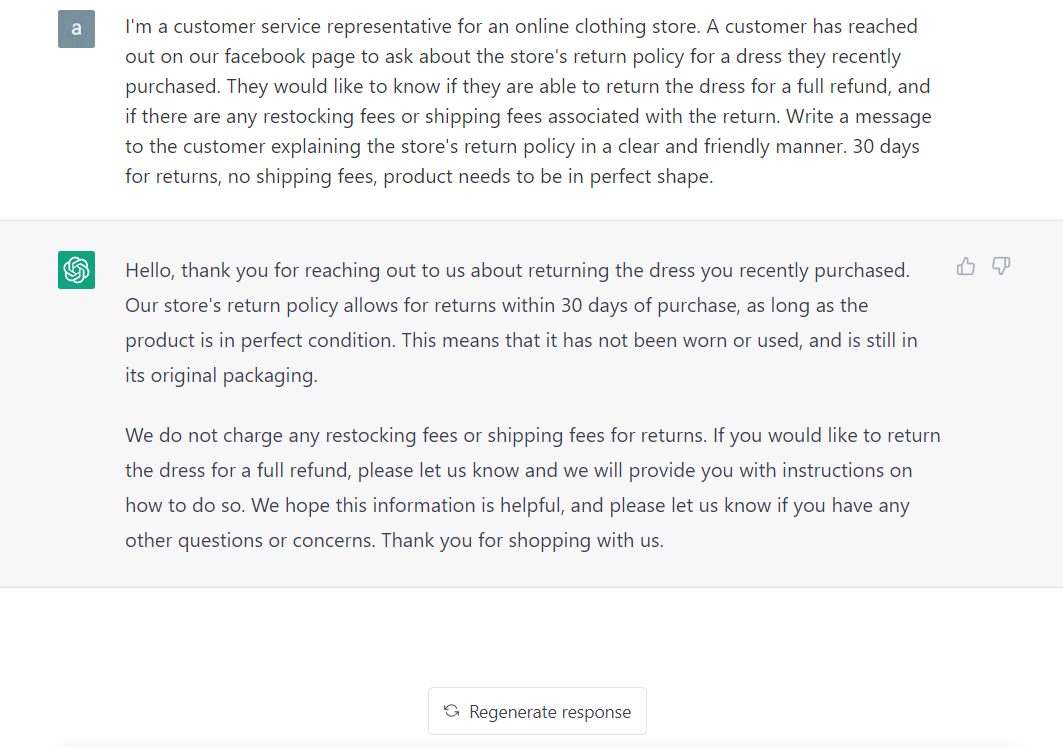
Task: Click the response line beginning 'Hello, thank you'
Action: coord(517,270)
